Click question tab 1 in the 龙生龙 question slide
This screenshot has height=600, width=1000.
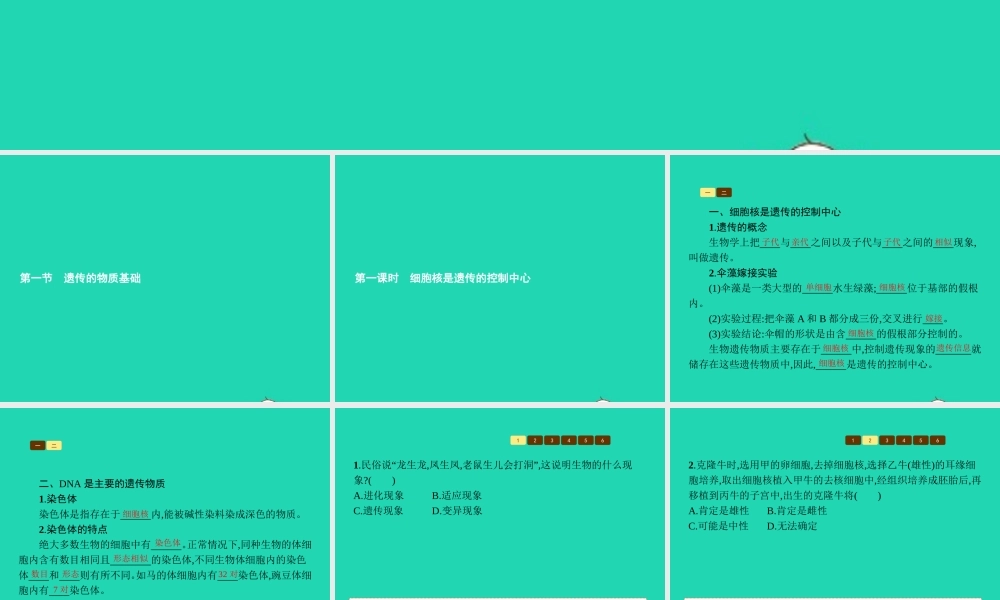coord(518,441)
